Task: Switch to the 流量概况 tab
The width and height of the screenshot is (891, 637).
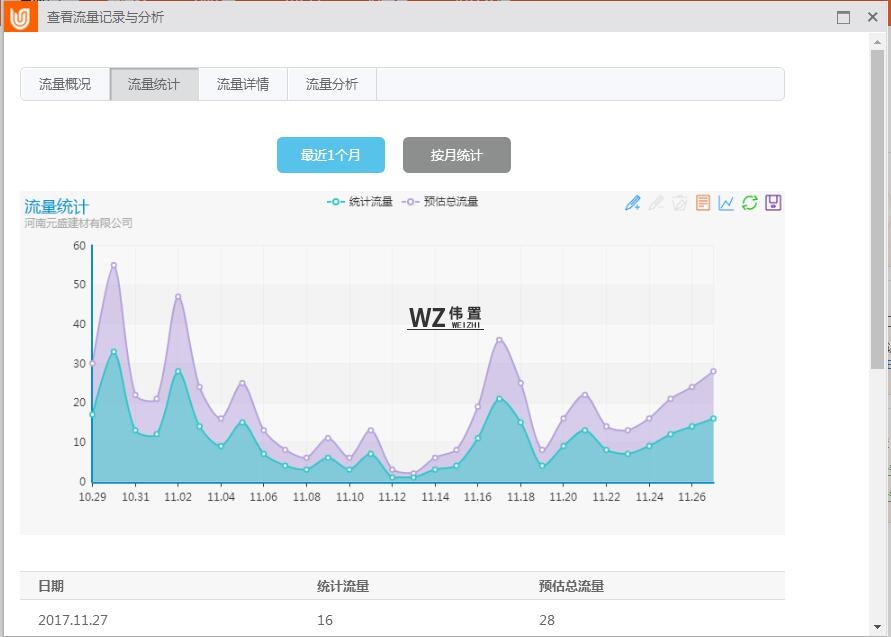Action: [65, 85]
